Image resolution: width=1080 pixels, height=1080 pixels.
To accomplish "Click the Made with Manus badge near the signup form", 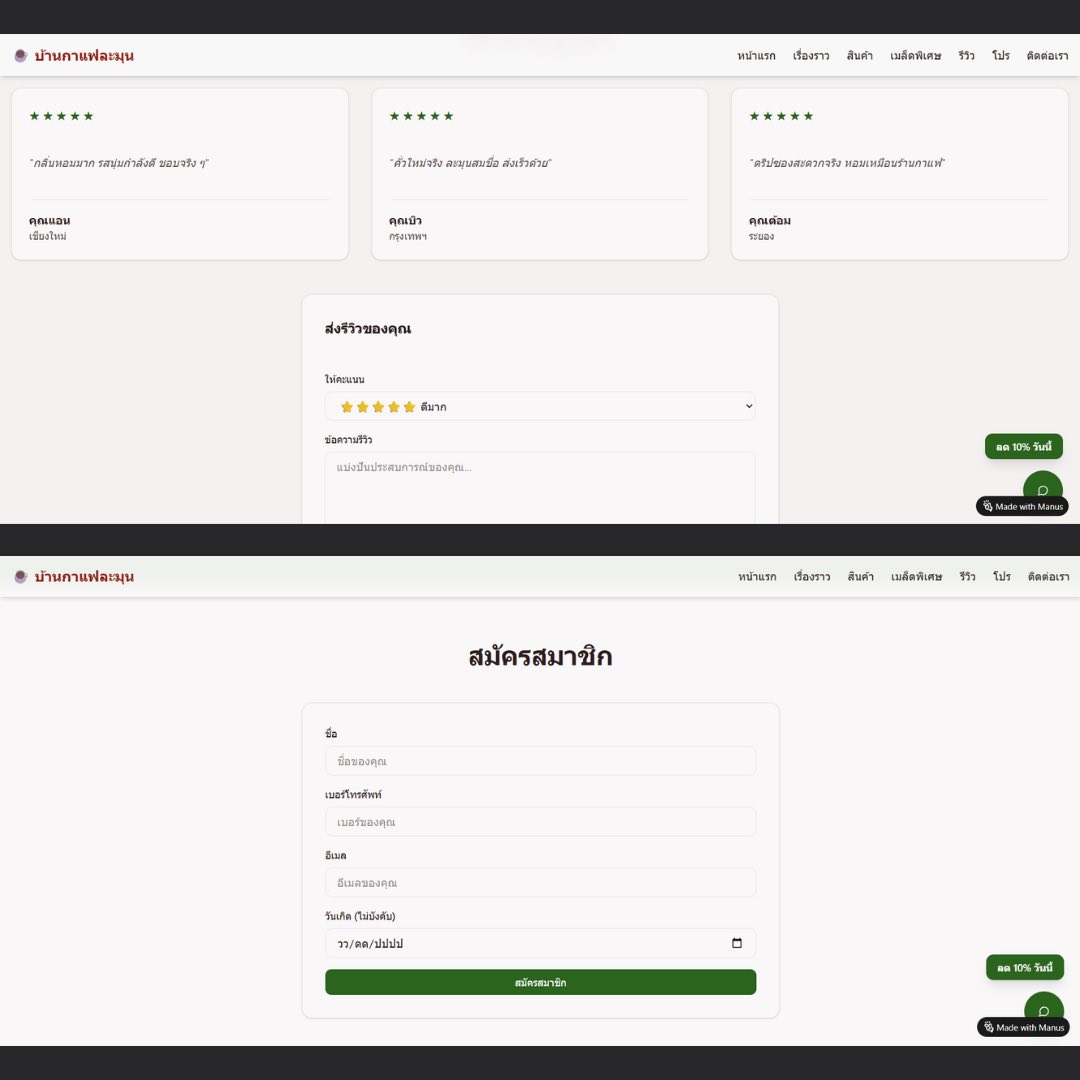I will [1023, 1027].
